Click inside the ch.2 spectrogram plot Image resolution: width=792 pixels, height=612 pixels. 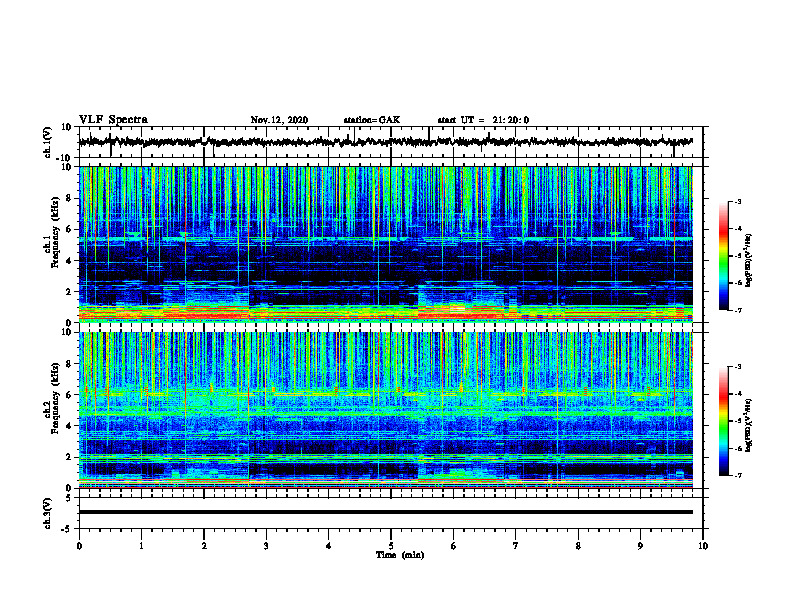pos(386,410)
